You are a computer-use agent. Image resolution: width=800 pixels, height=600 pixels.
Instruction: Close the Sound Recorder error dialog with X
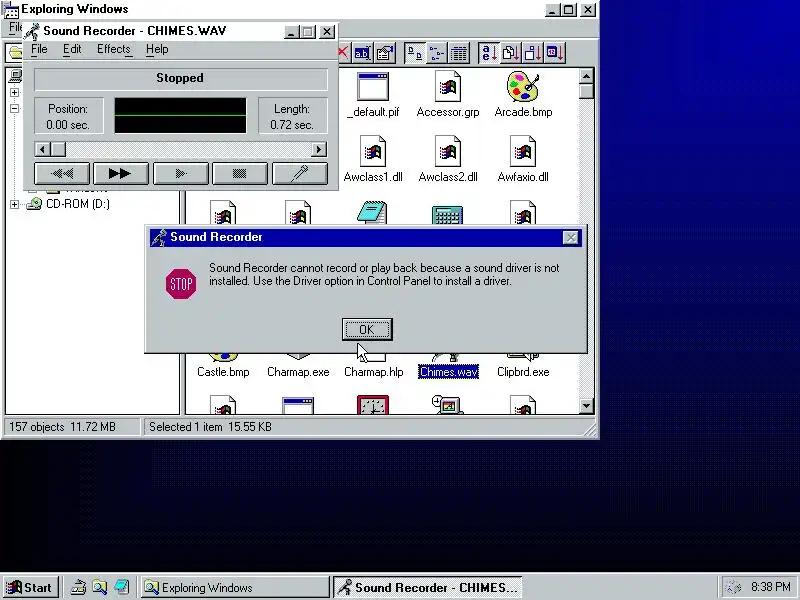(570, 238)
